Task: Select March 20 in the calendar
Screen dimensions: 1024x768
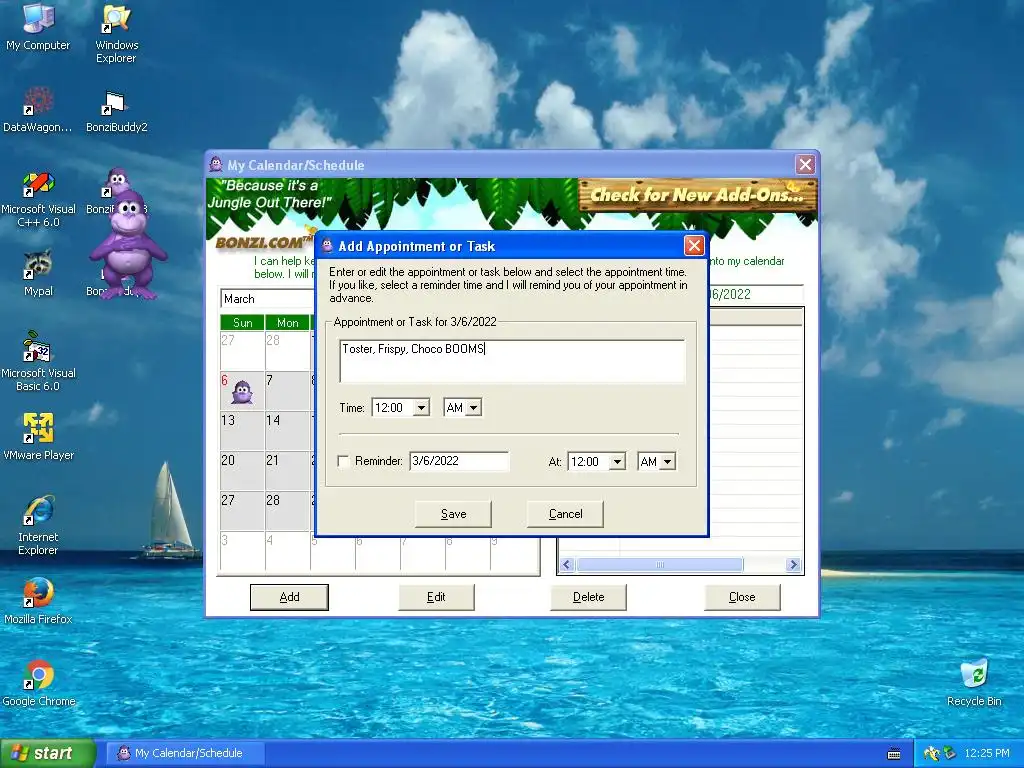Action: (x=242, y=470)
